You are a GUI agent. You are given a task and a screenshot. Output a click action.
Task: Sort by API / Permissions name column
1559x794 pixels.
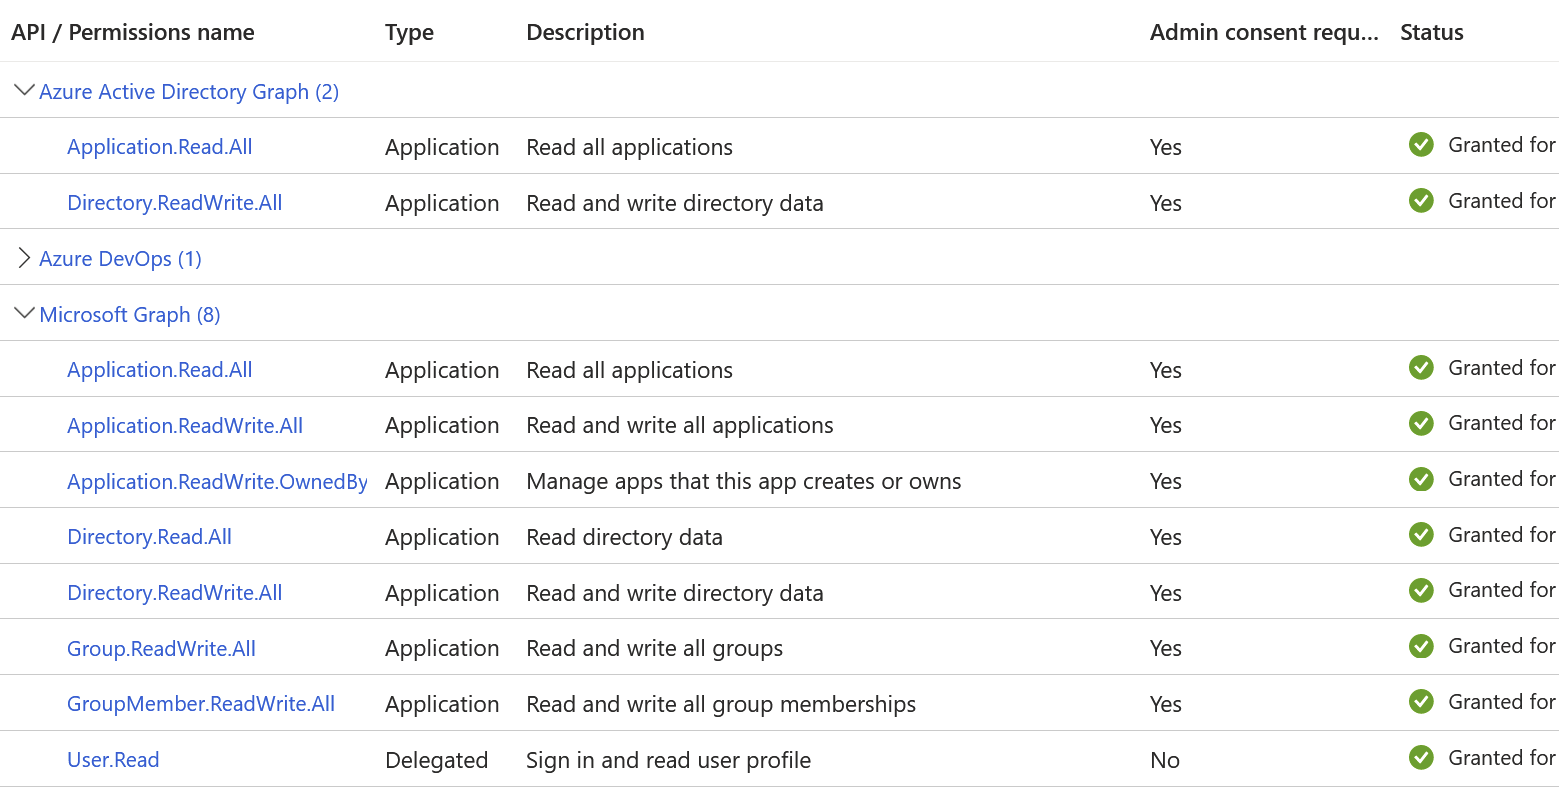(133, 32)
